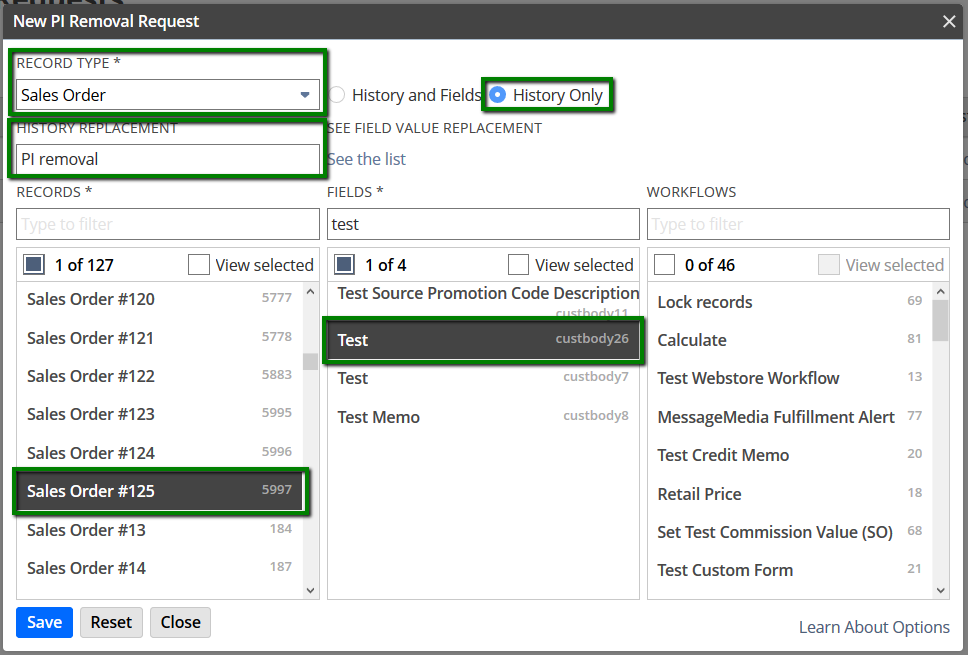Image resolution: width=968 pixels, height=655 pixels.
Task: Select the Test Webstore Workflow item
Action: [790, 378]
